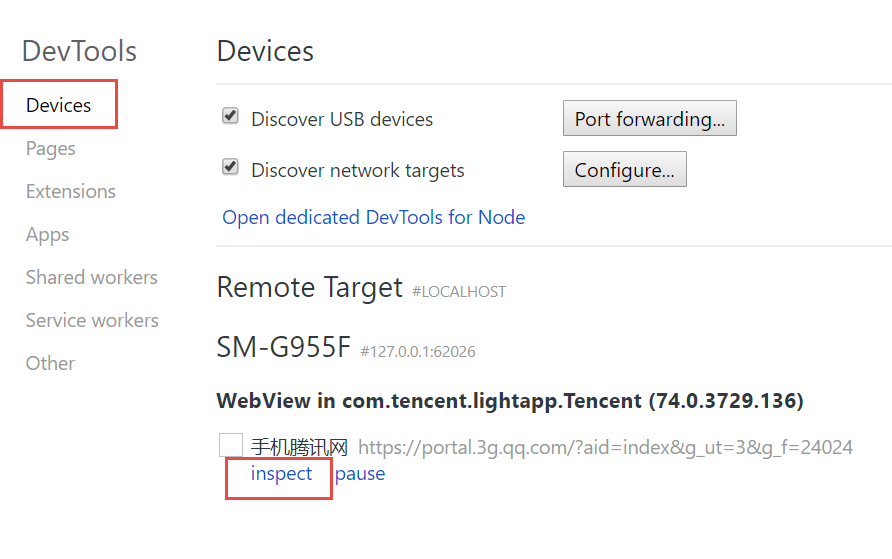Go to Extensions in the sidebar
The image size is (892, 559).
[x=70, y=191]
